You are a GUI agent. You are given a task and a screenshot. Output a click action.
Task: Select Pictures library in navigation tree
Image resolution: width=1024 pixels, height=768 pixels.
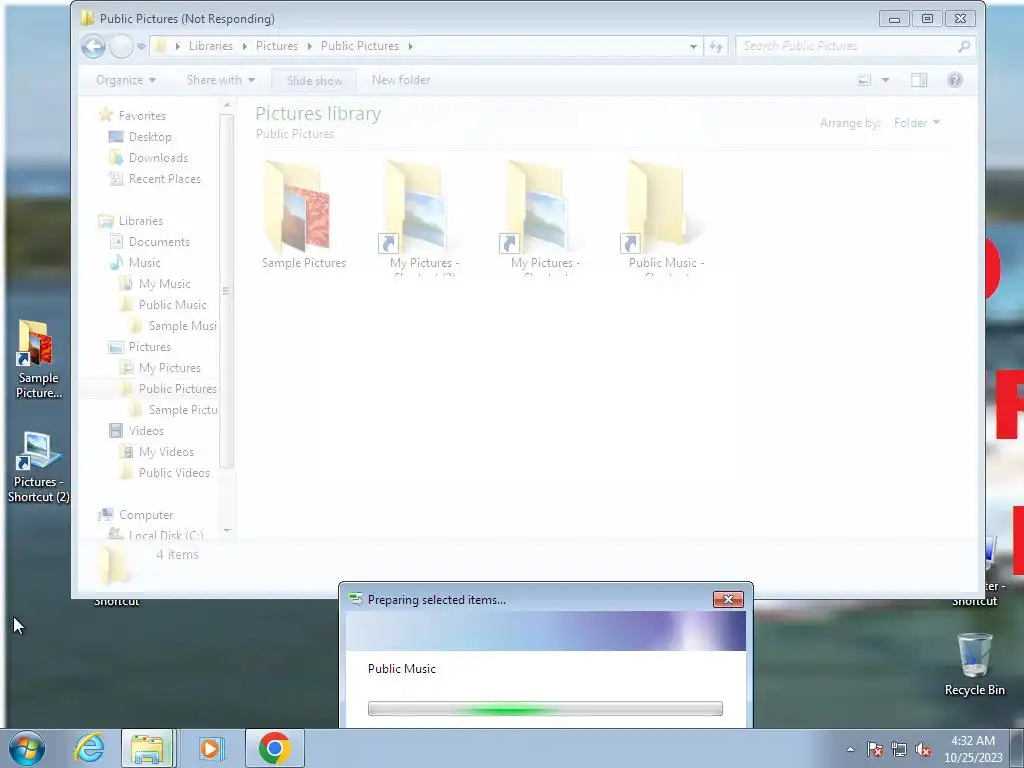pyautogui.click(x=150, y=347)
